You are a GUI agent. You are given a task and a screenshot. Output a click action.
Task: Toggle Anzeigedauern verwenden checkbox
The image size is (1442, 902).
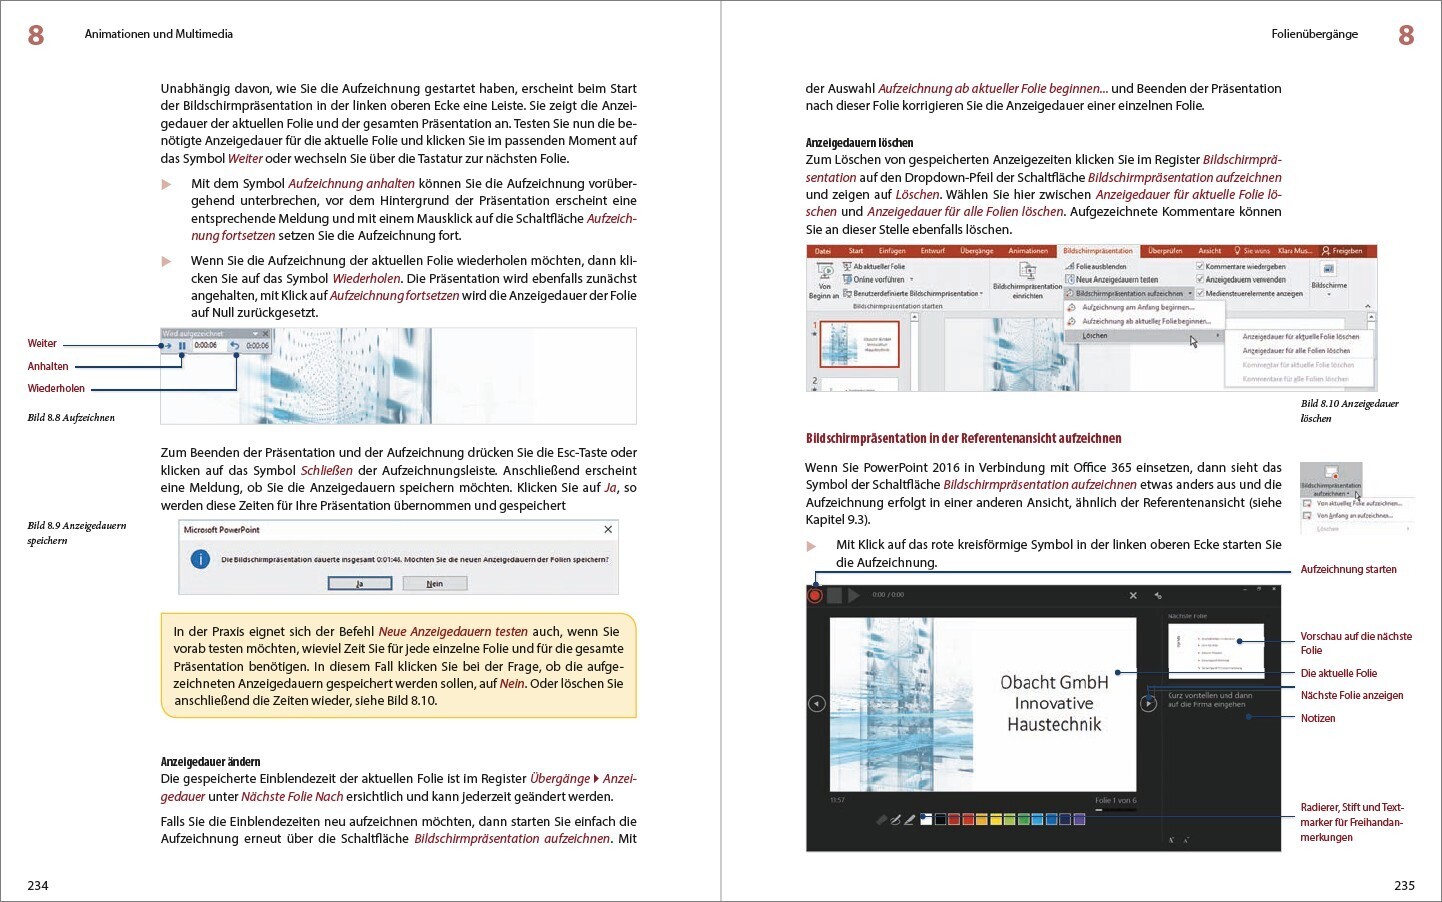(1200, 280)
